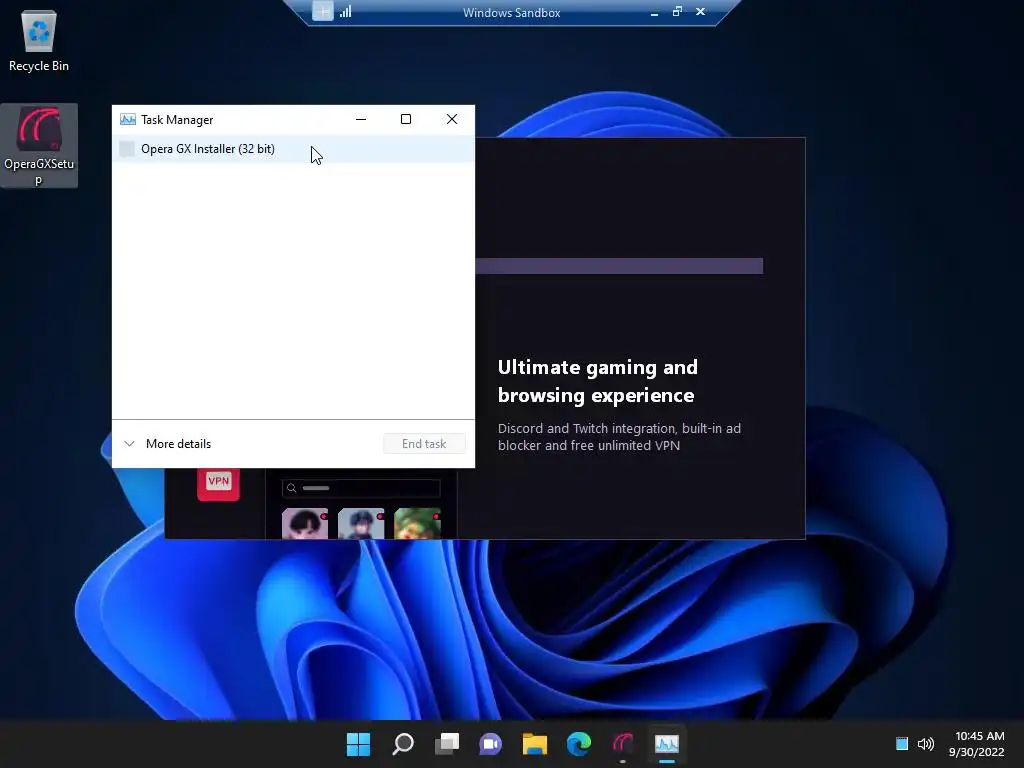
Task: Open the Chat taskbar icon
Action: [491, 744]
